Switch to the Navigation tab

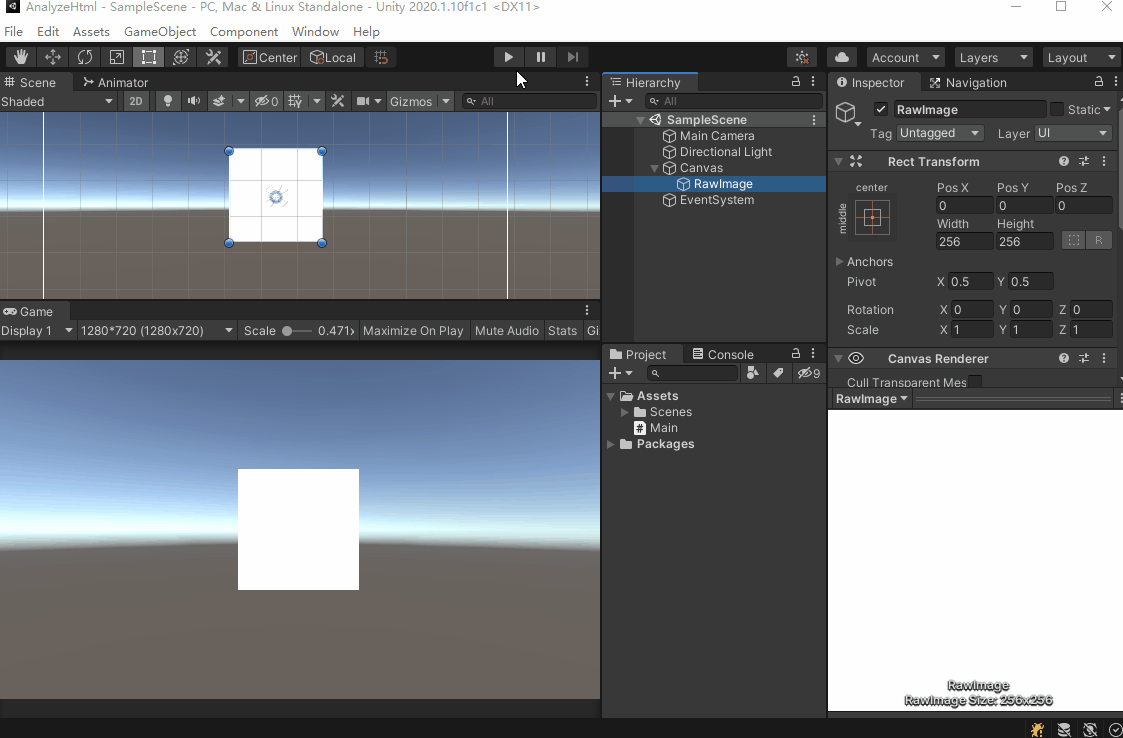pos(968,82)
